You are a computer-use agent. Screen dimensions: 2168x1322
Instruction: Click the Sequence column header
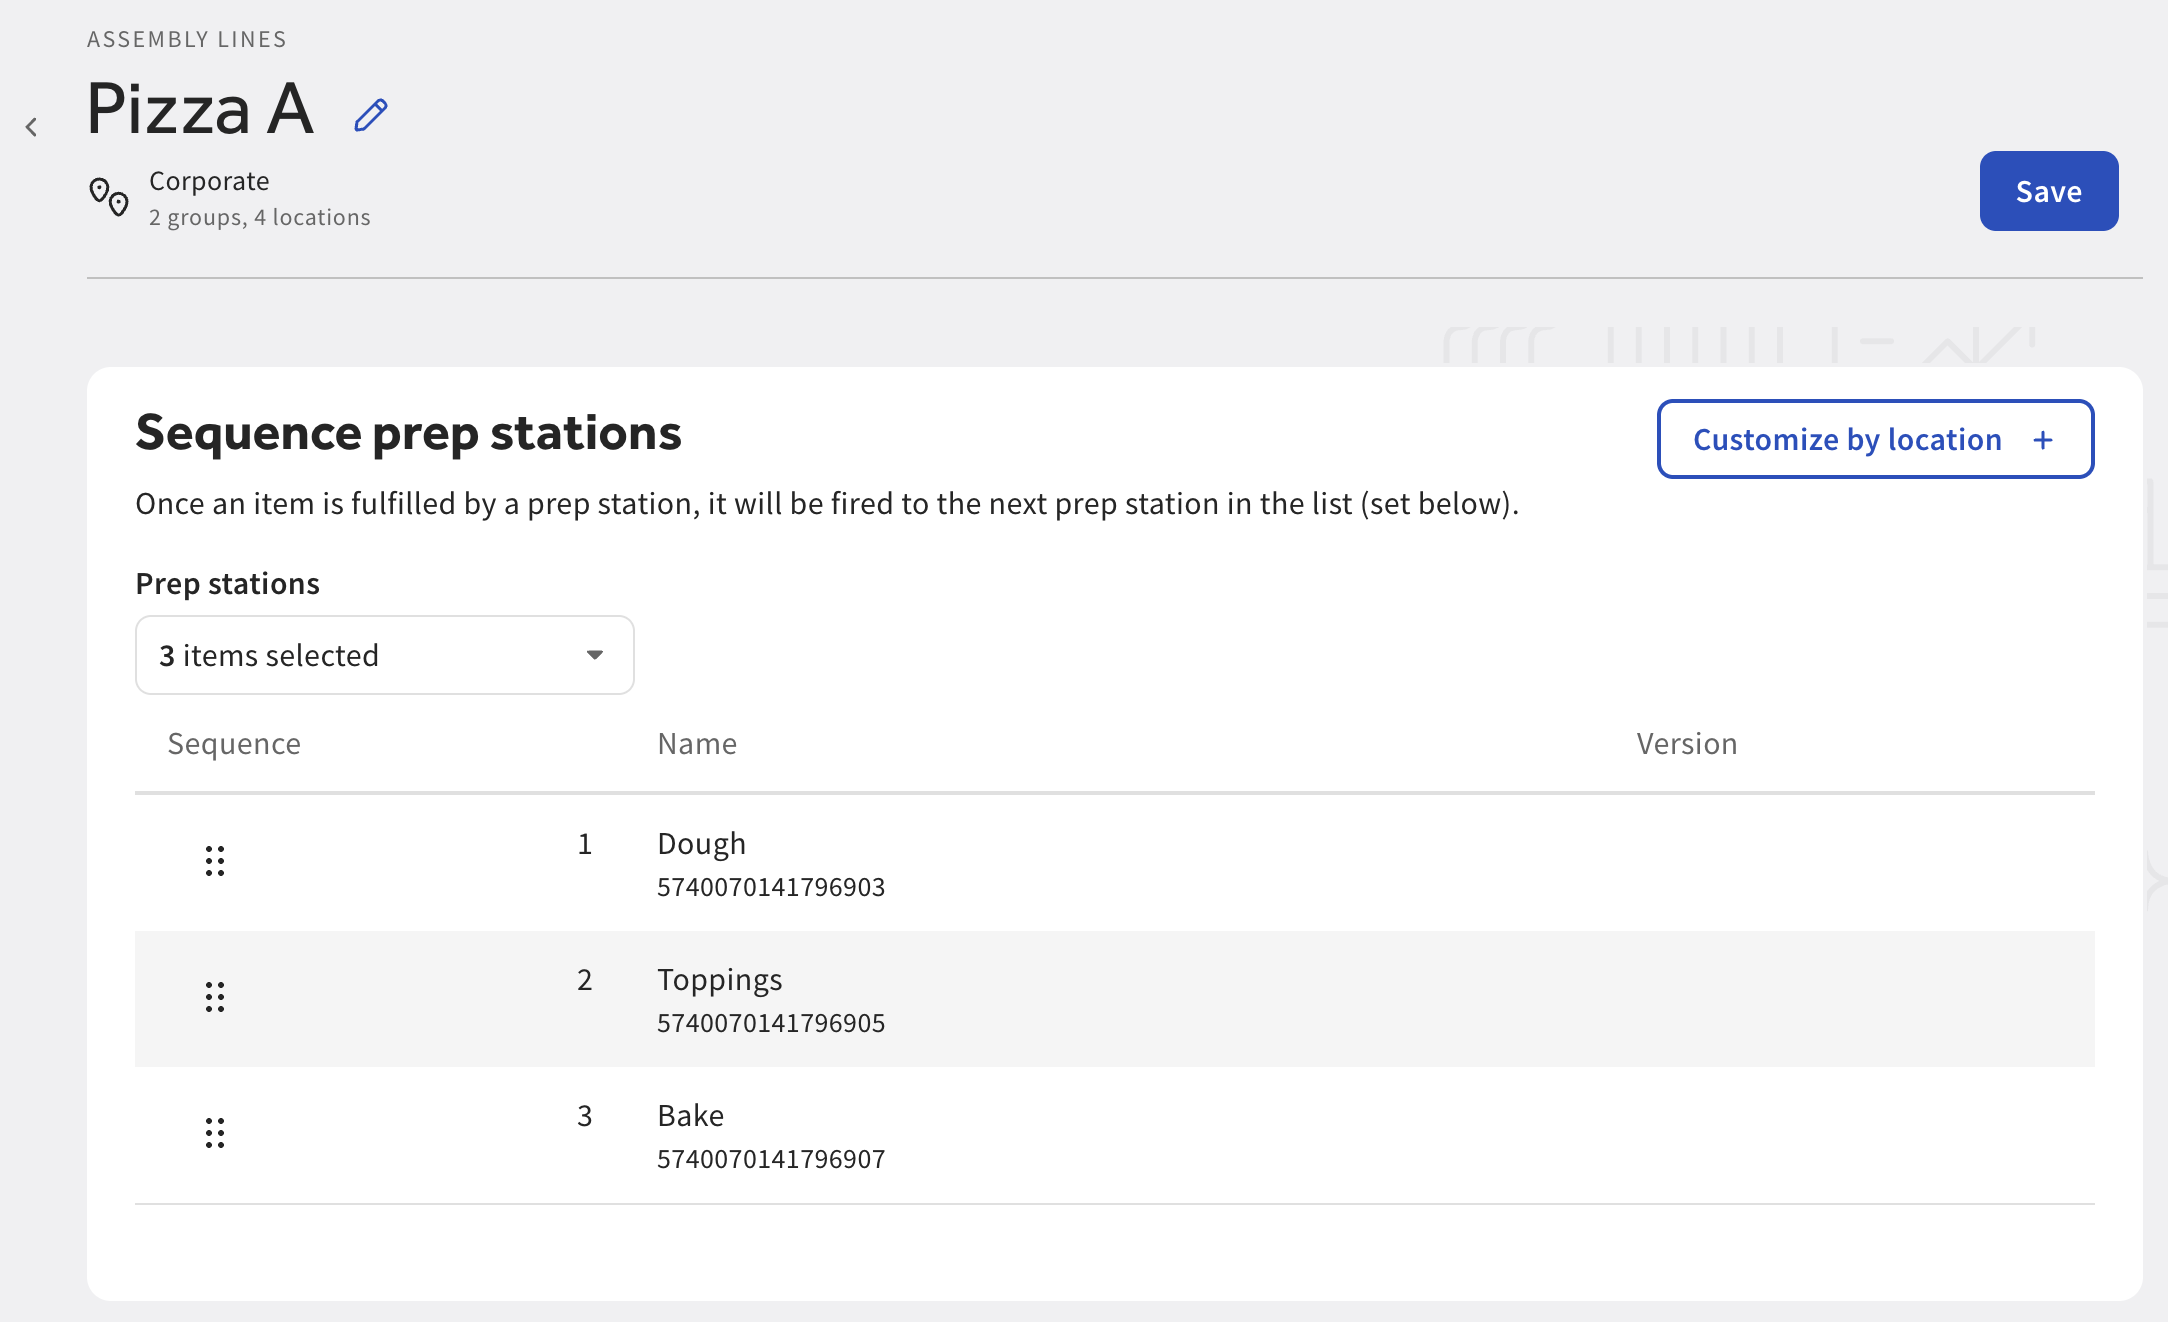(x=234, y=743)
